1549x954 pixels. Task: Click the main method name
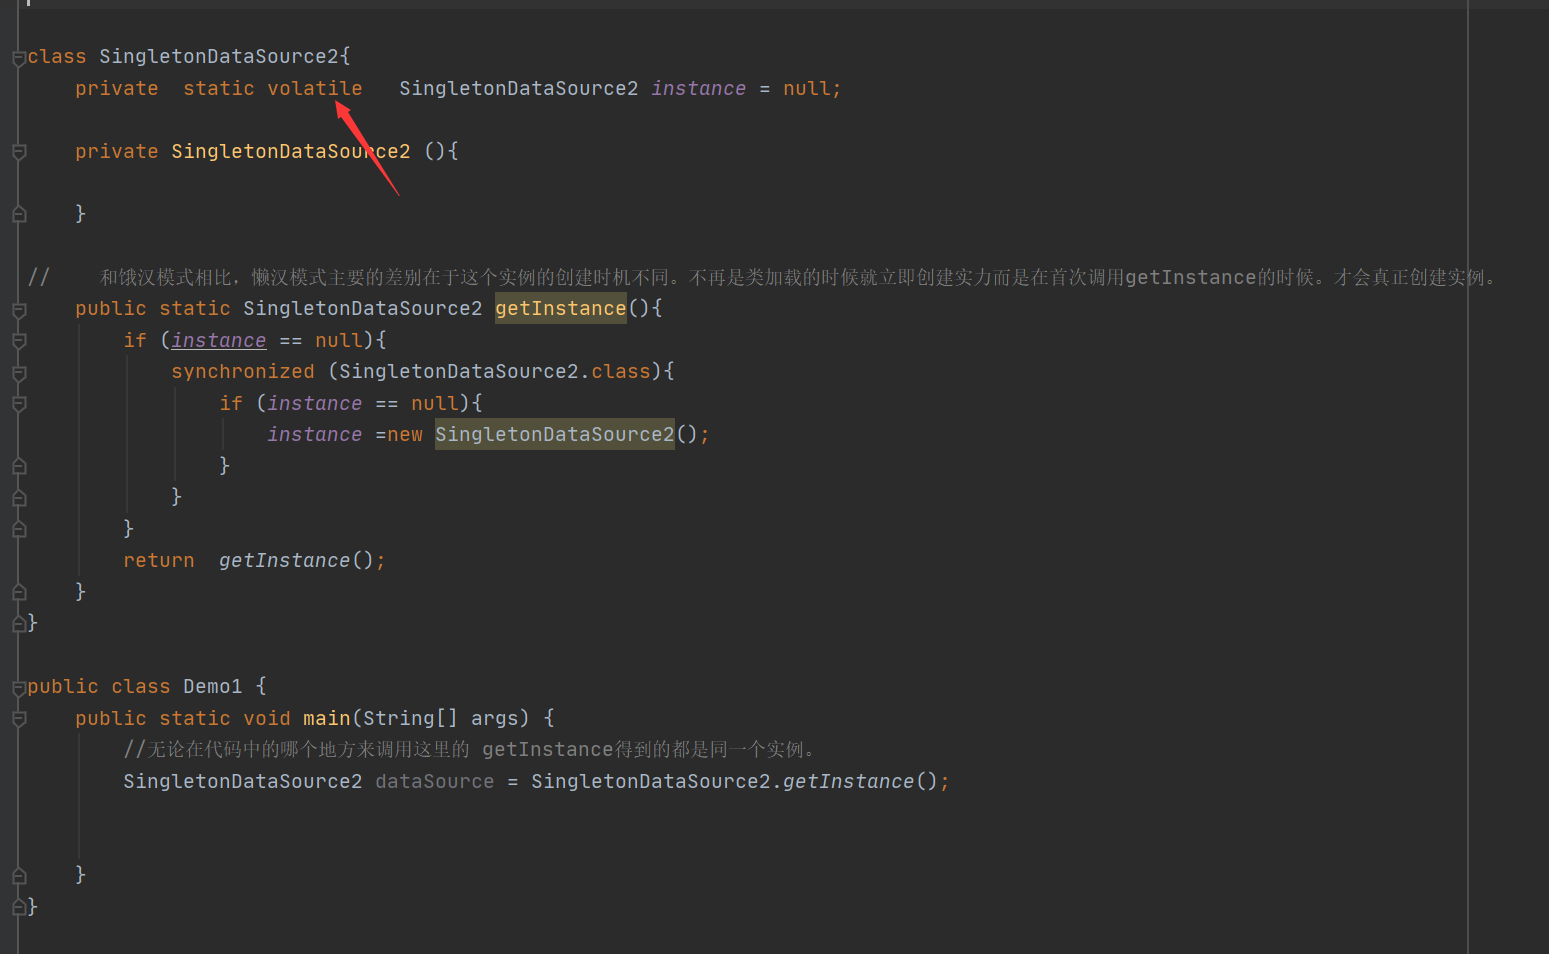click(327, 718)
